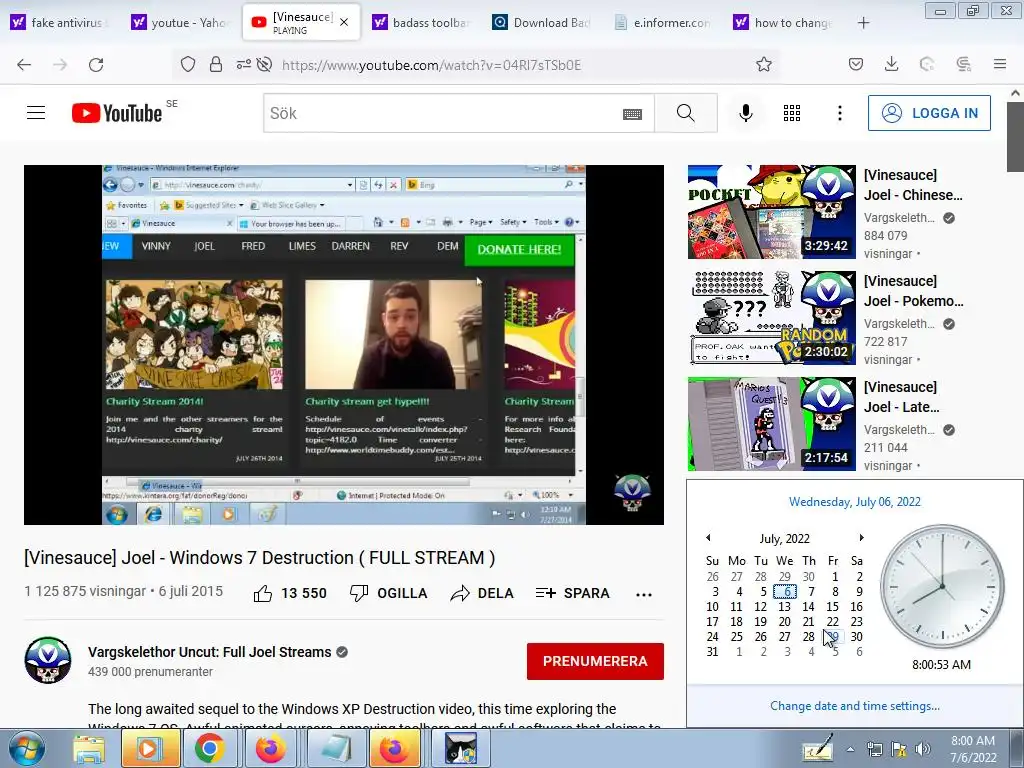This screenshot has width=1024, height=768.
Task: Close the Vinesauce playing tab
Action: pos(344,22)
